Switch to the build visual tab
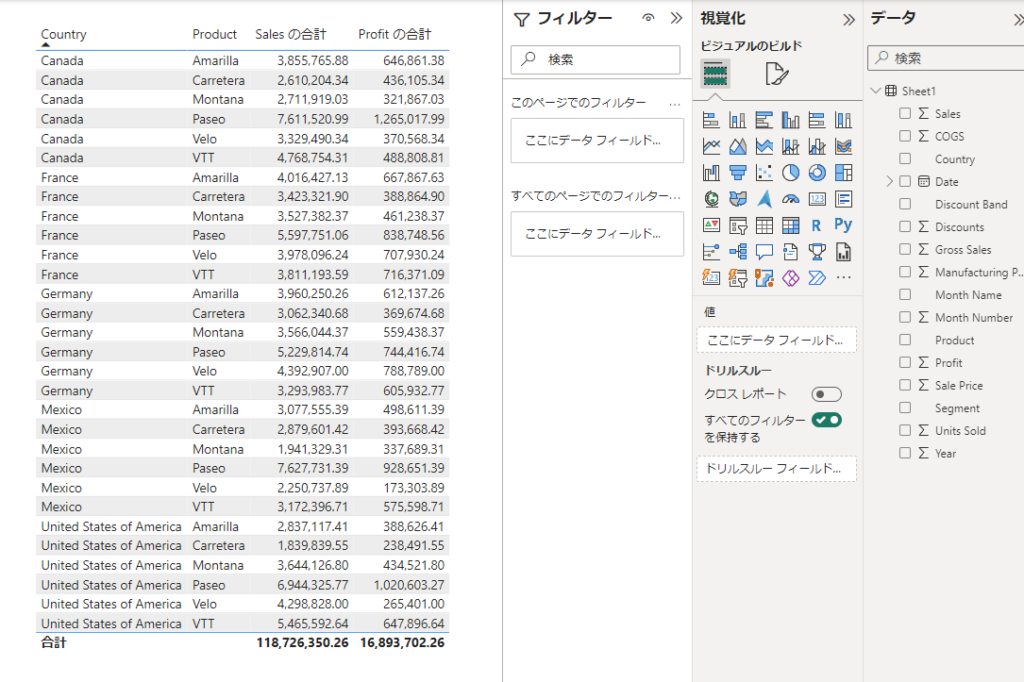This screenshot has width=1024, height=682. (716, 74)
